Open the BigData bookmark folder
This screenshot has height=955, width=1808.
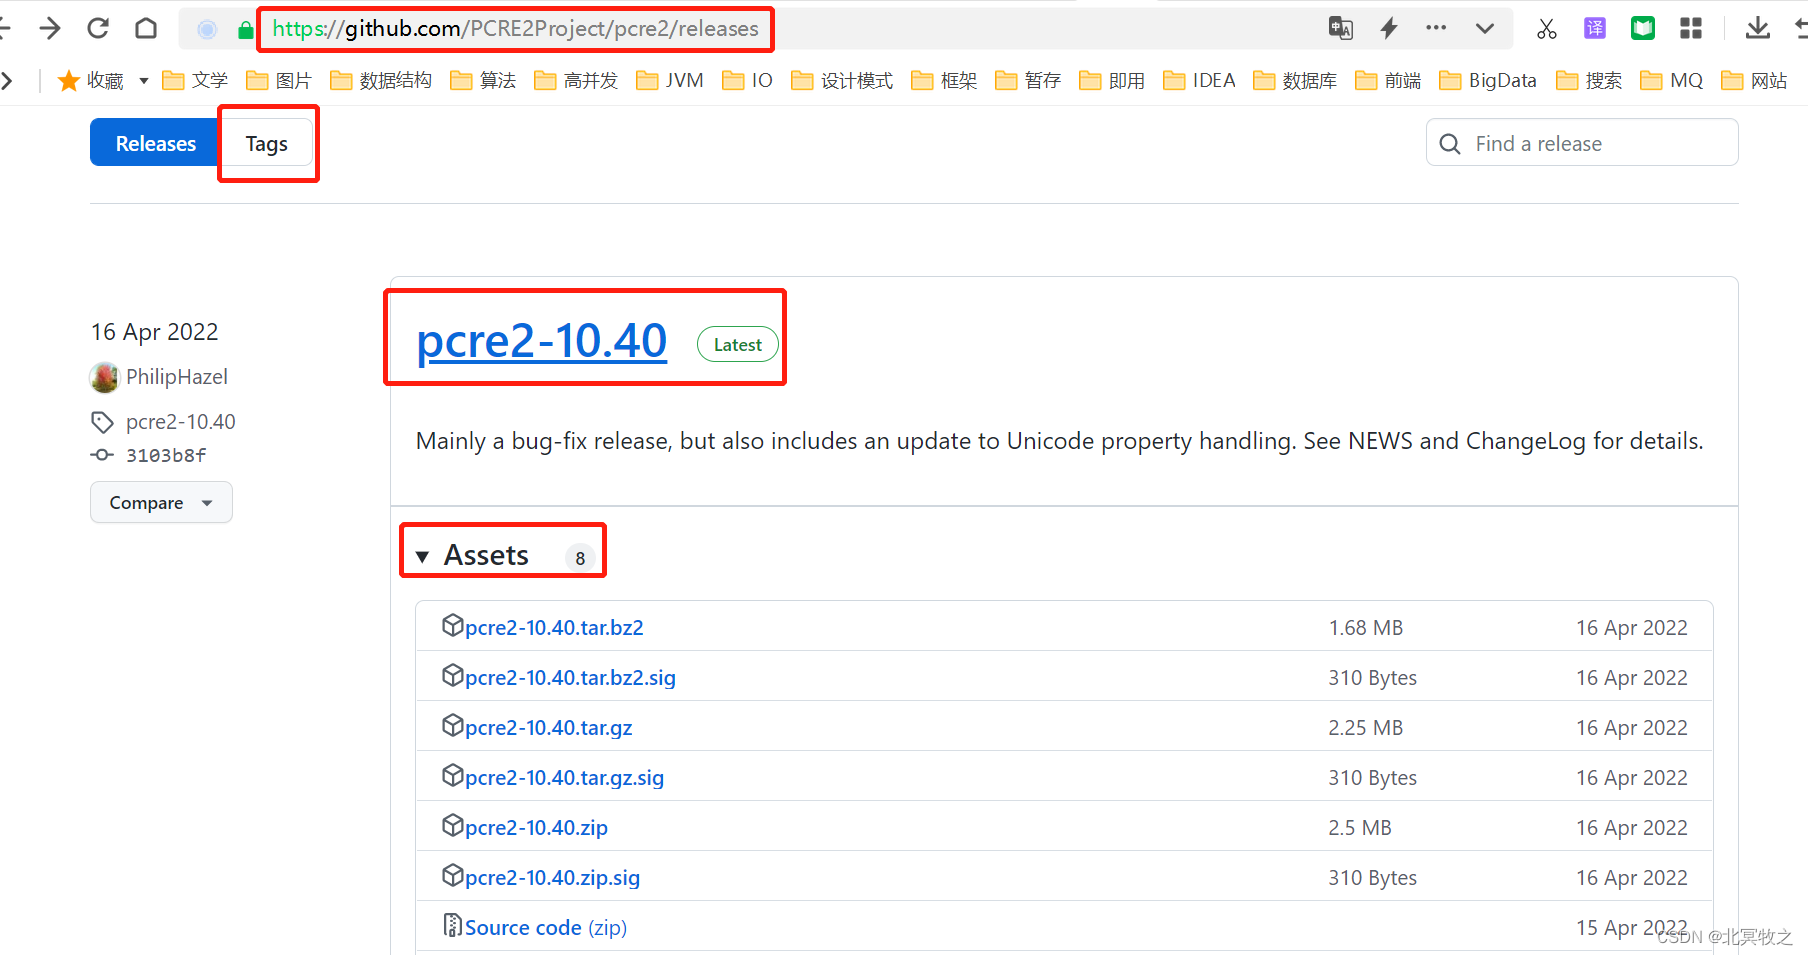[x=1488, y=80]
